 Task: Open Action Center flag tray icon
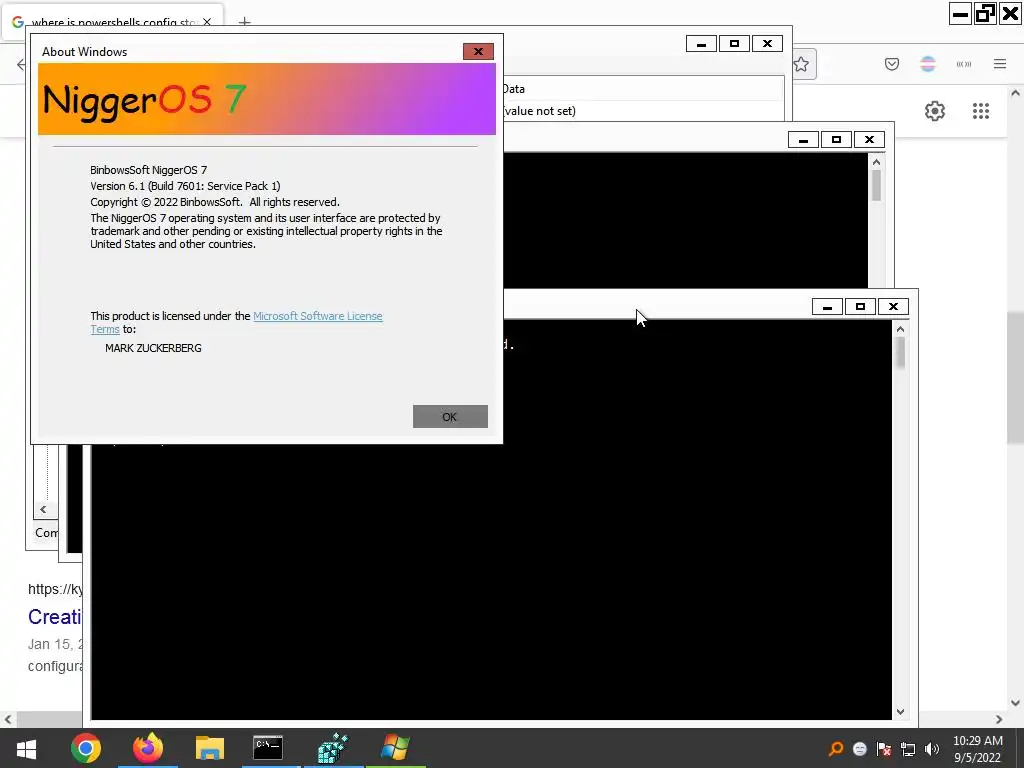click(x=884, y=749)
